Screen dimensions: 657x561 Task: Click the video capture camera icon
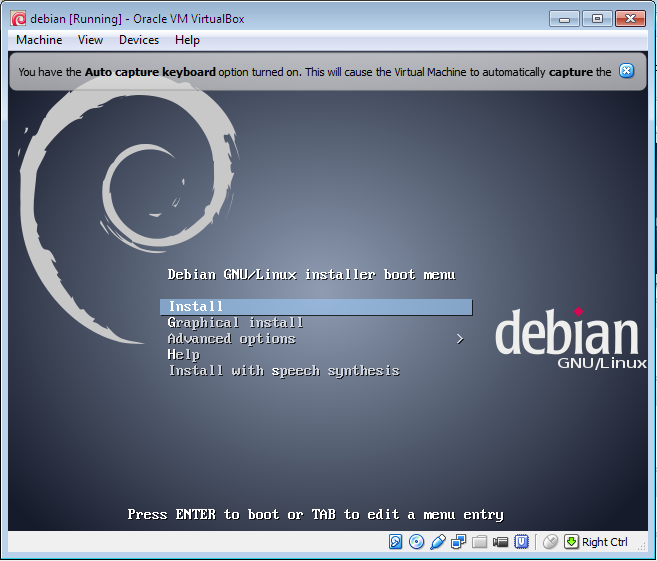[x=500, y=542]
